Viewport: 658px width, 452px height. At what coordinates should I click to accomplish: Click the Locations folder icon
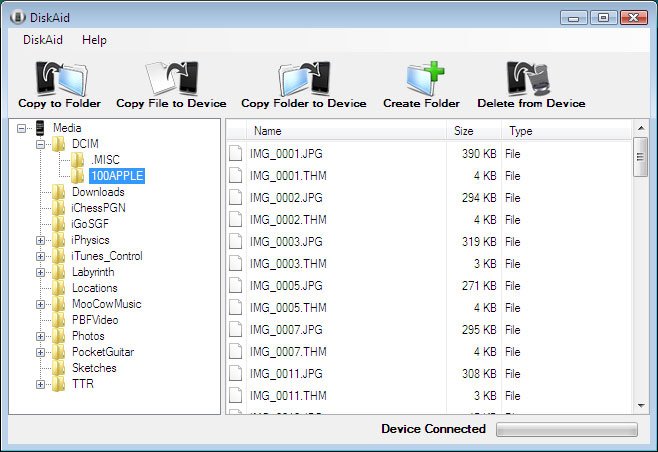coord(59,288)
